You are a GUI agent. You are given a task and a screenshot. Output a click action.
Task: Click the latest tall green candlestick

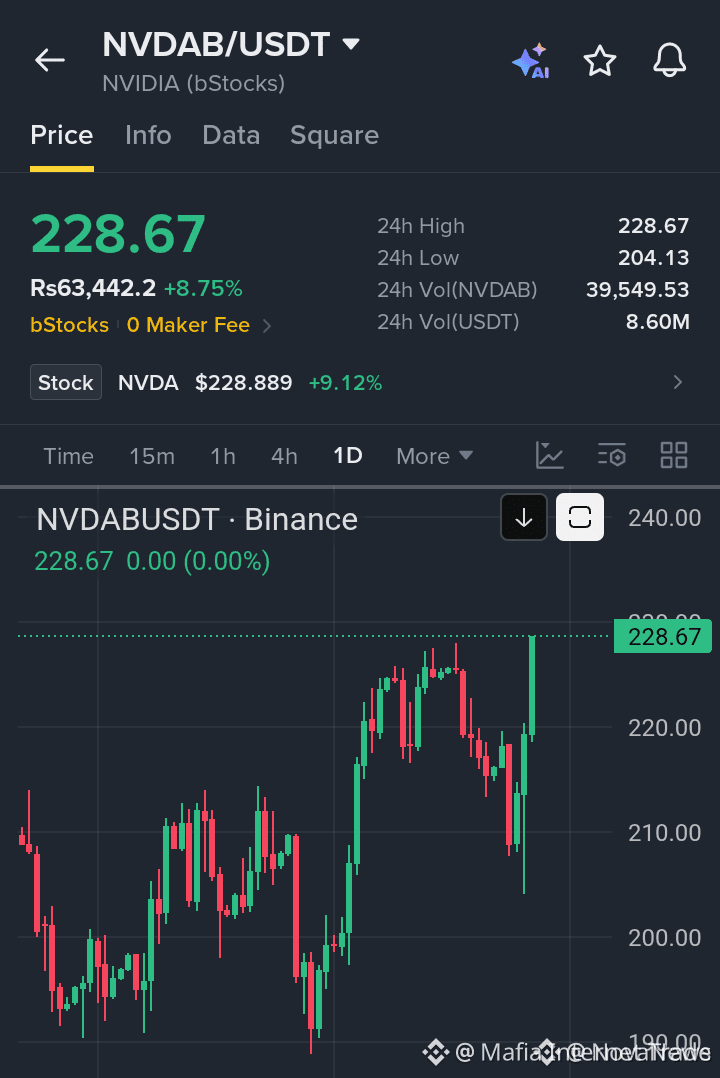(532, 688)
